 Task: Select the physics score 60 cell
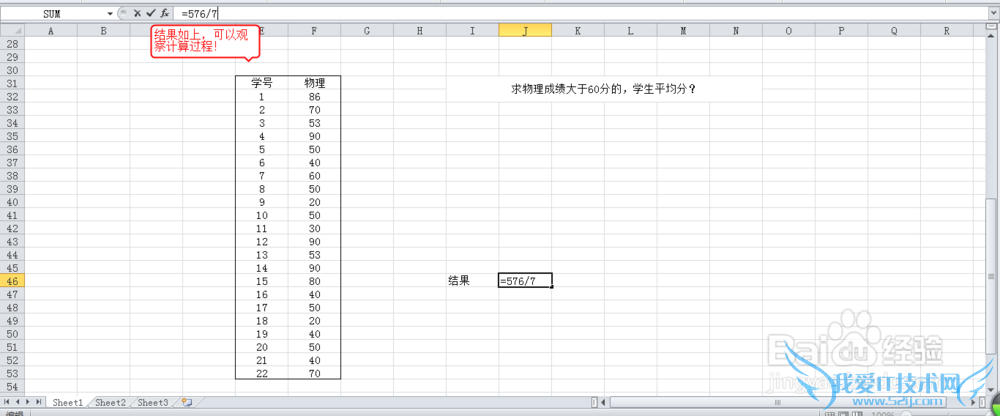(314, 175)
